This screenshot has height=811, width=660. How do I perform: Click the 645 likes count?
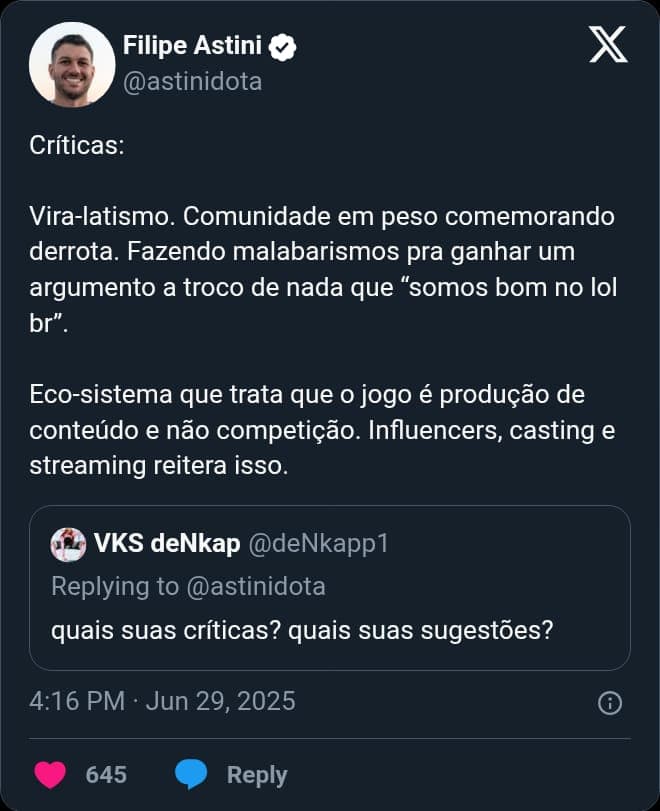coord(106,774)
